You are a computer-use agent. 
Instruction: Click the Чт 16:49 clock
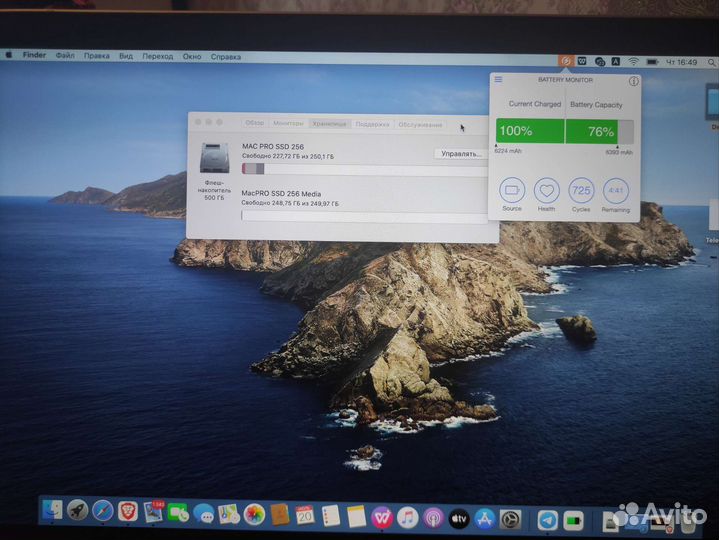[681, 62]
